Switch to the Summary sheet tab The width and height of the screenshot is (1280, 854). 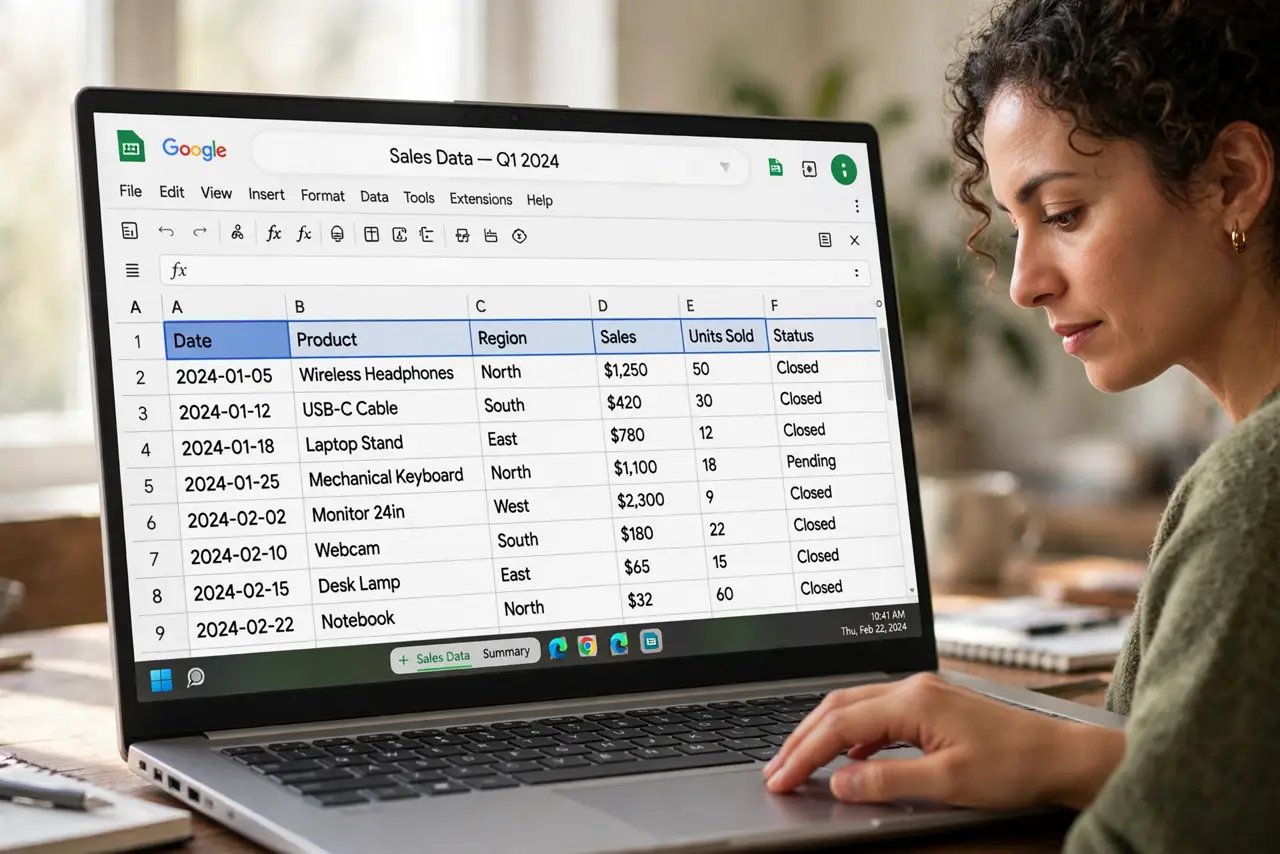[506, 652]
